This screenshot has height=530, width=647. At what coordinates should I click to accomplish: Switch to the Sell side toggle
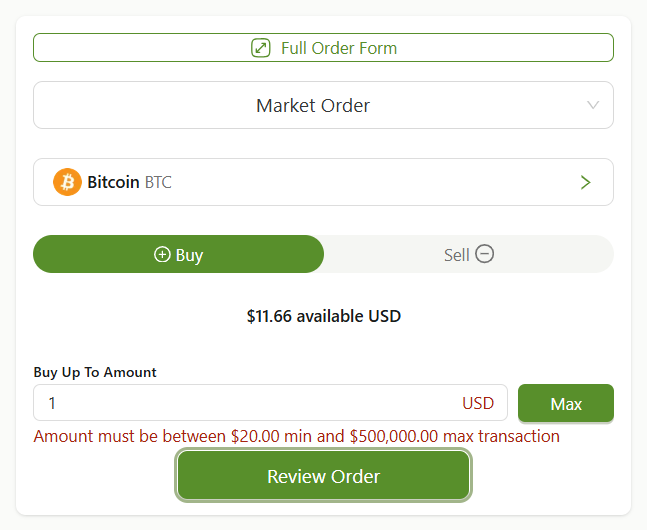469,254
